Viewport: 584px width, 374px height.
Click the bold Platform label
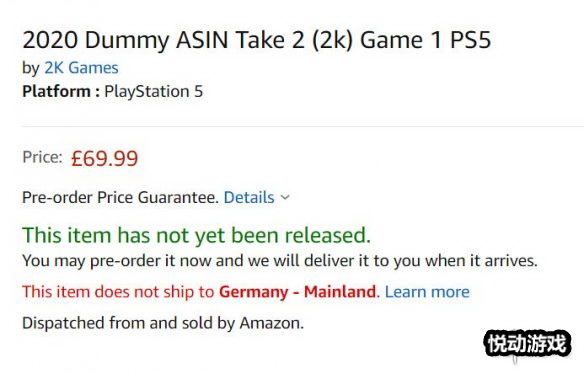61,92
